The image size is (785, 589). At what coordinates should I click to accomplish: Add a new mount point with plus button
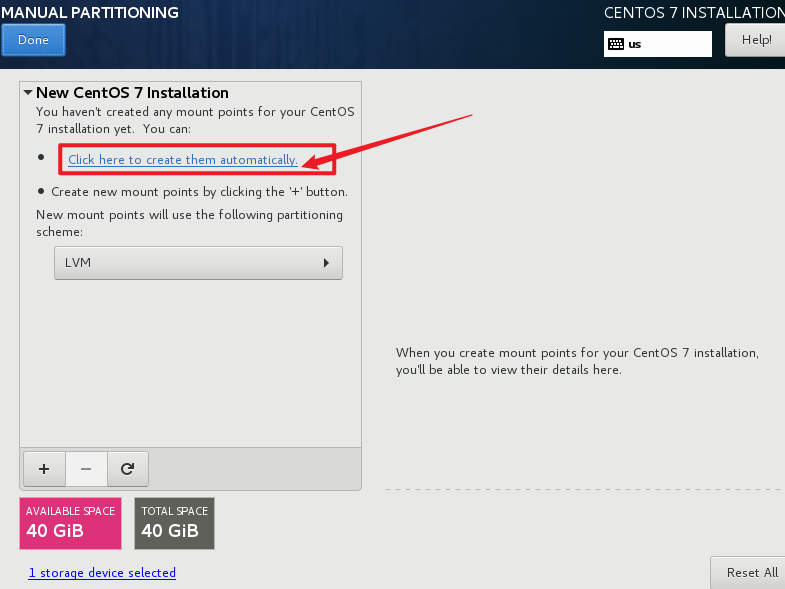click(44, 469)
